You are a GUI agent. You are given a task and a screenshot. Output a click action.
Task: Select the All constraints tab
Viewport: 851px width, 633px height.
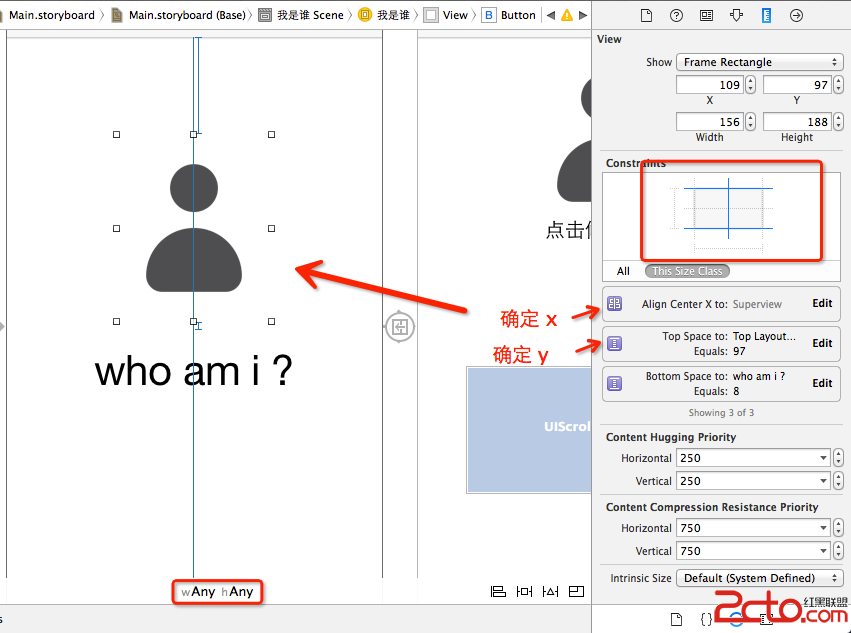[x=623, y=271]
